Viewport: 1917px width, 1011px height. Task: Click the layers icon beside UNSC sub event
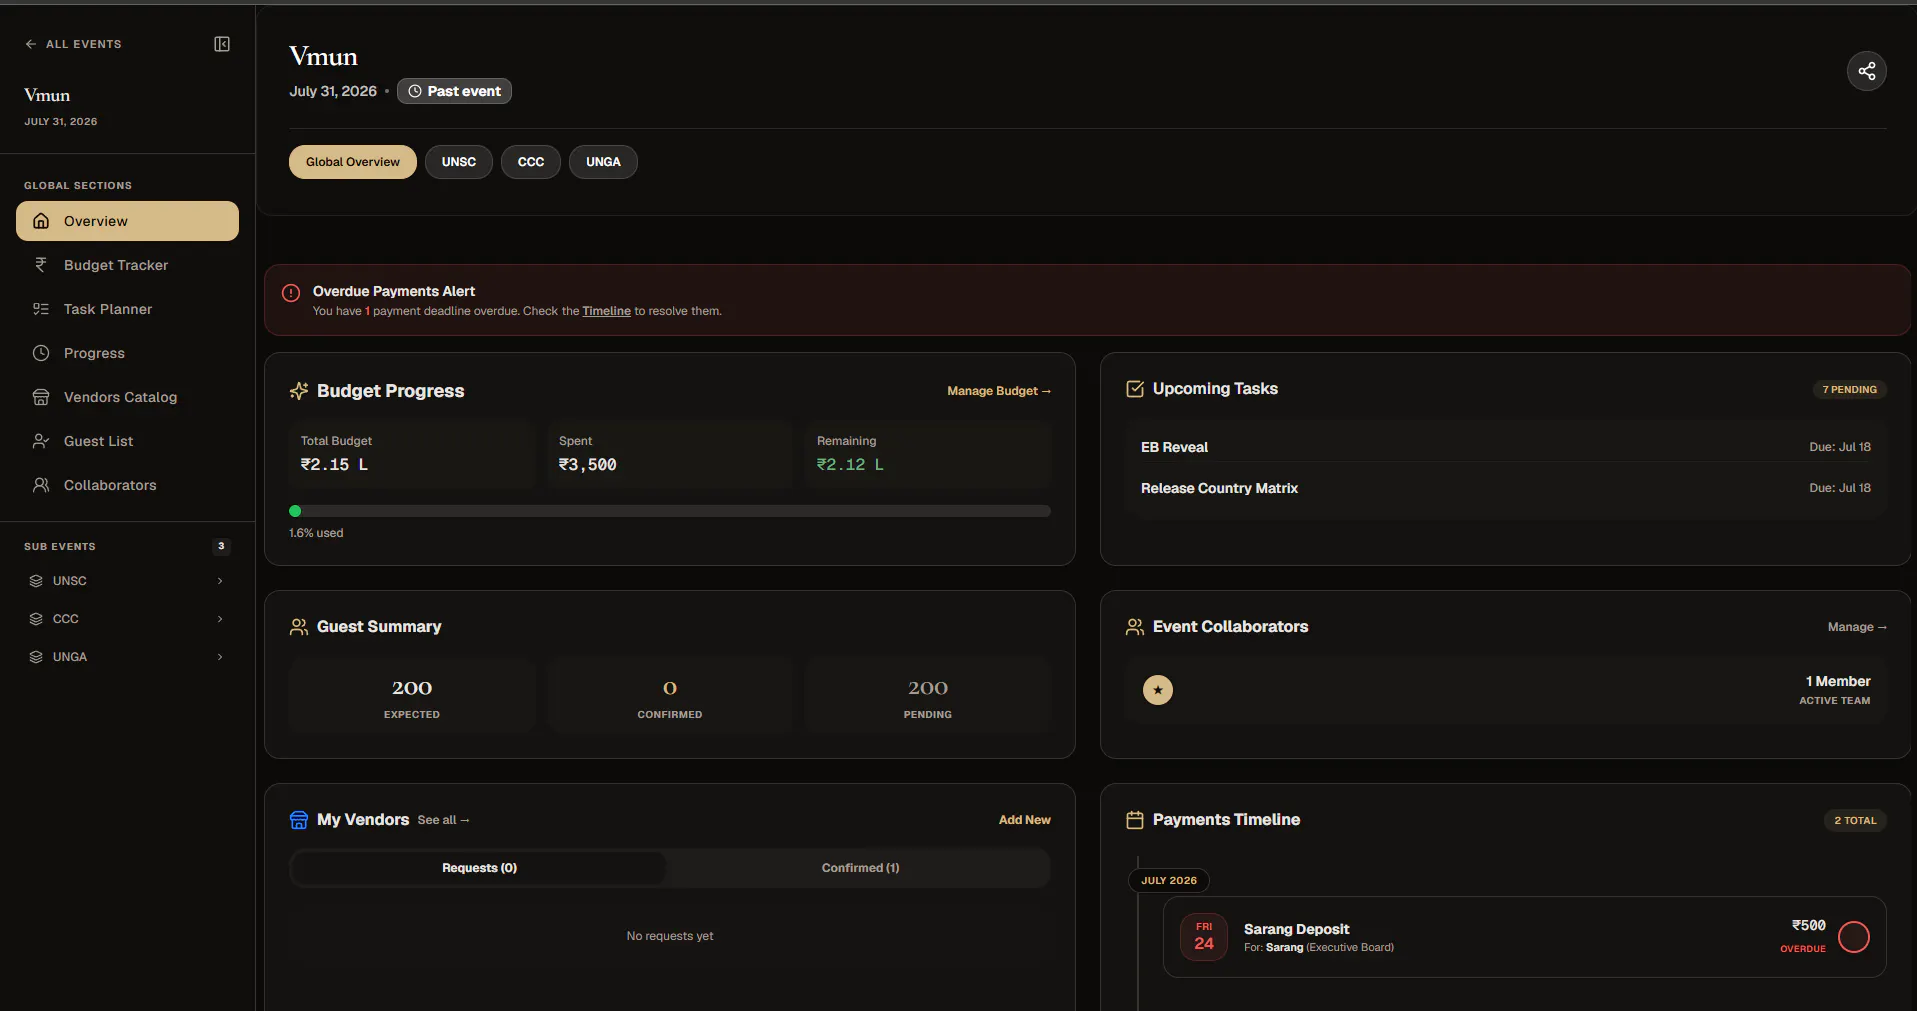36,581
